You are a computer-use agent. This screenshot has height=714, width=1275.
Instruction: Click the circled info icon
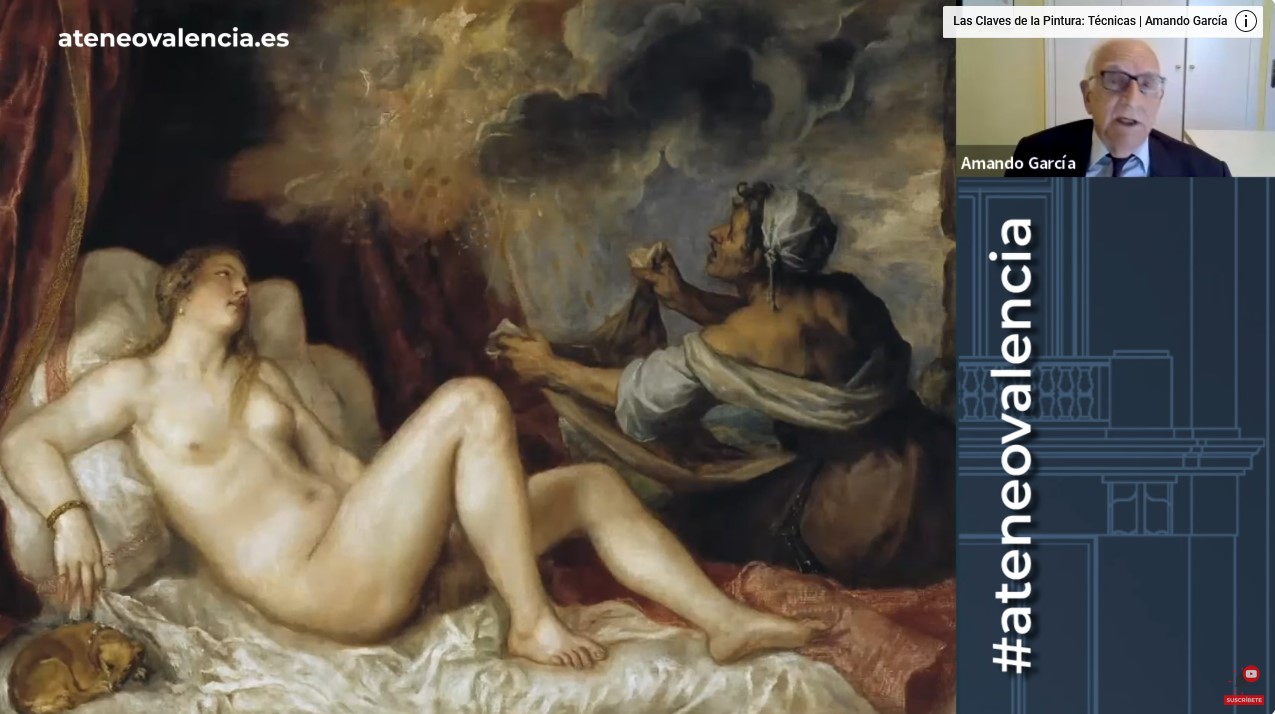(1245, 21)
